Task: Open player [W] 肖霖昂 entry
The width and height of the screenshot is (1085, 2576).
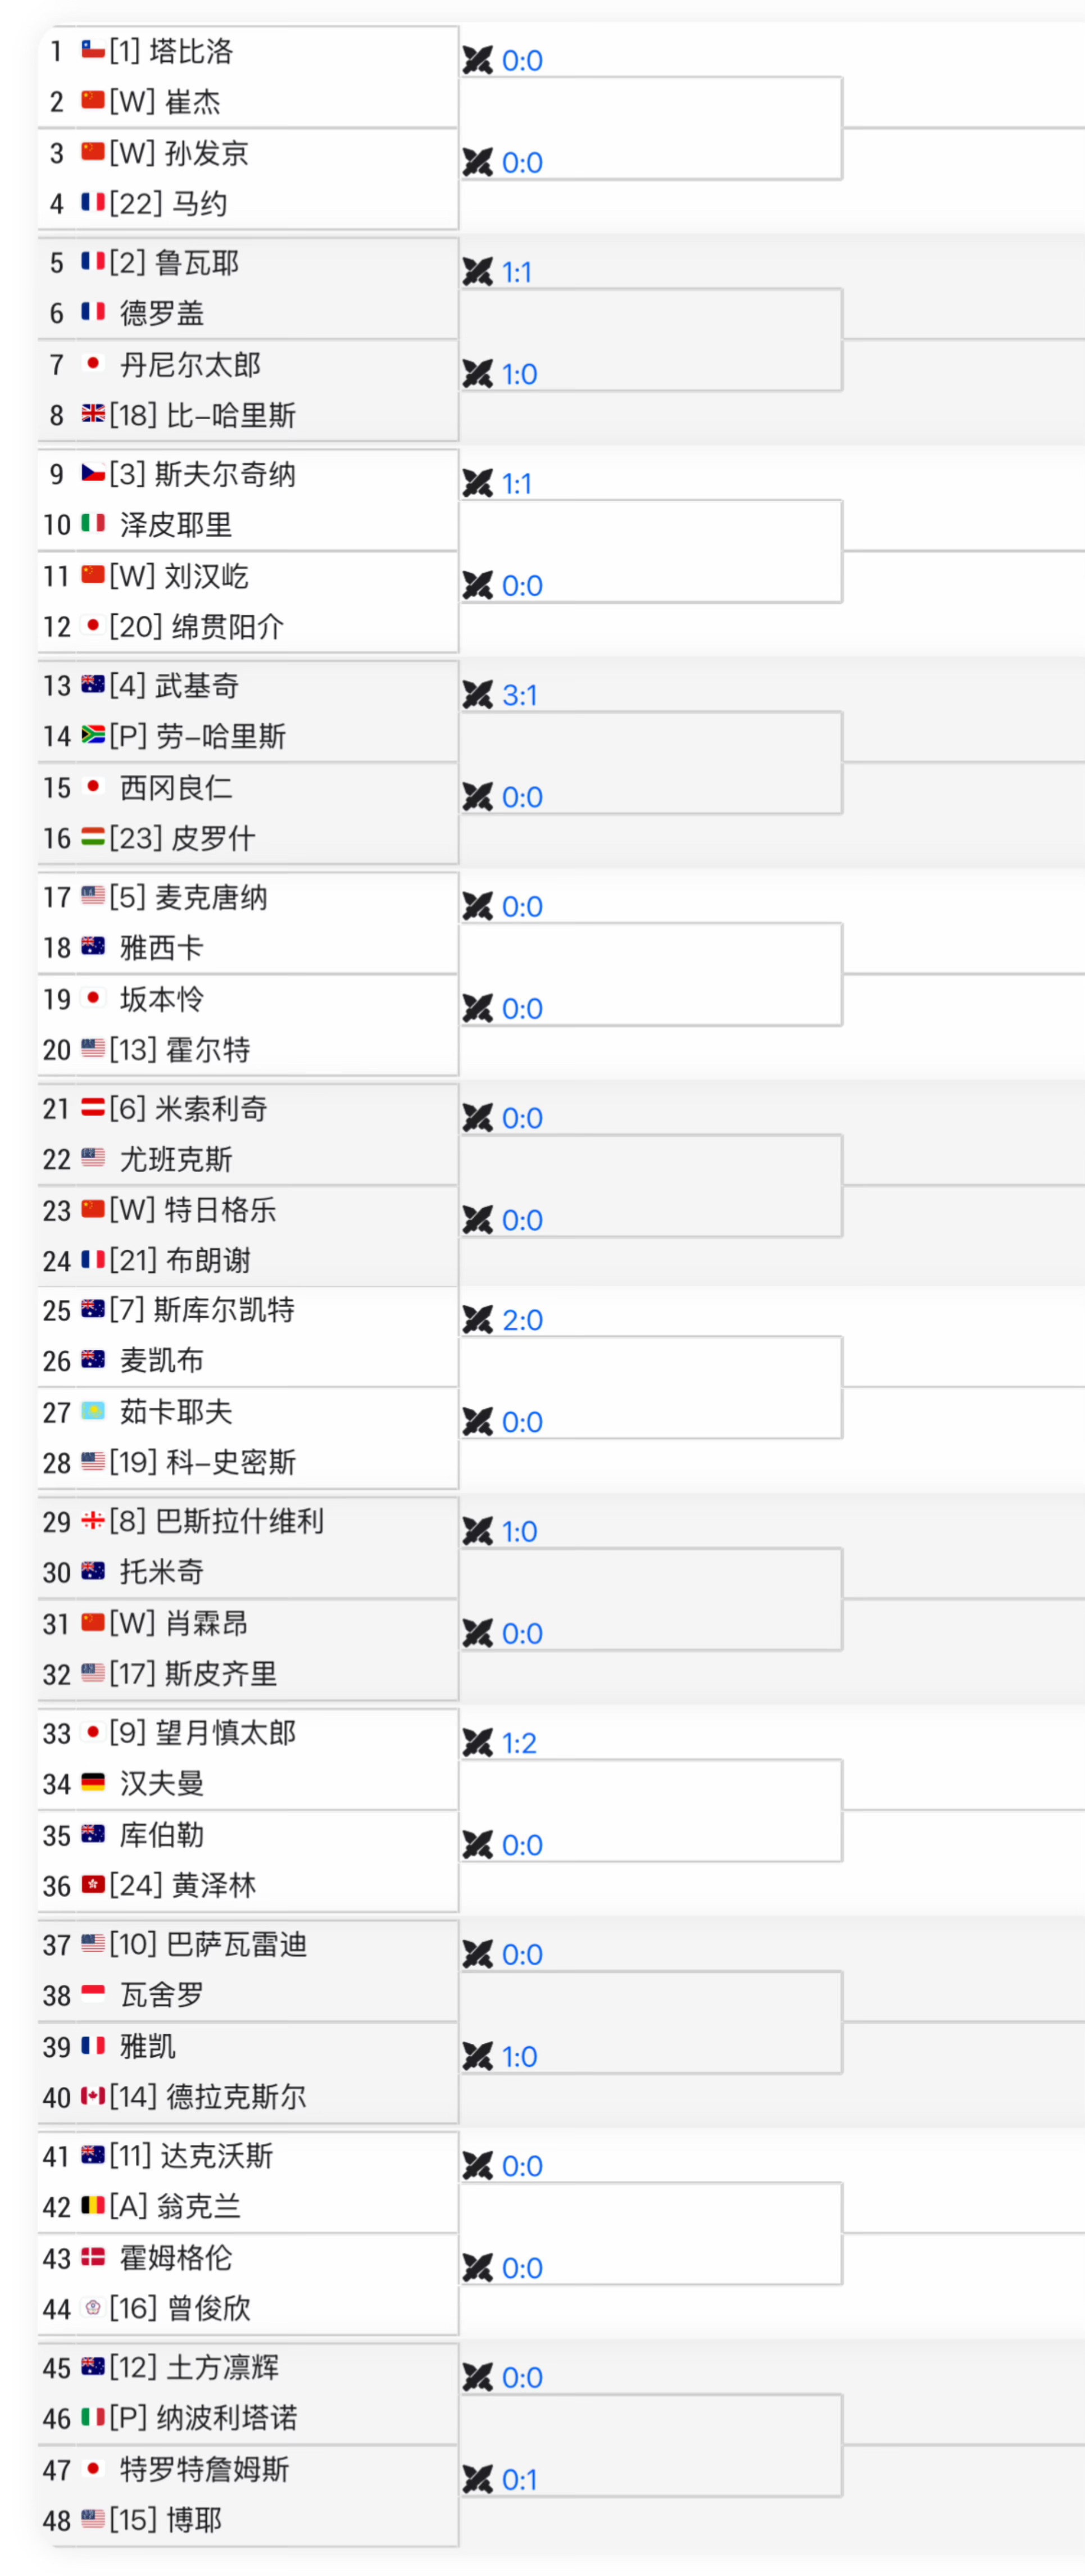Action: coord(179,1622)
